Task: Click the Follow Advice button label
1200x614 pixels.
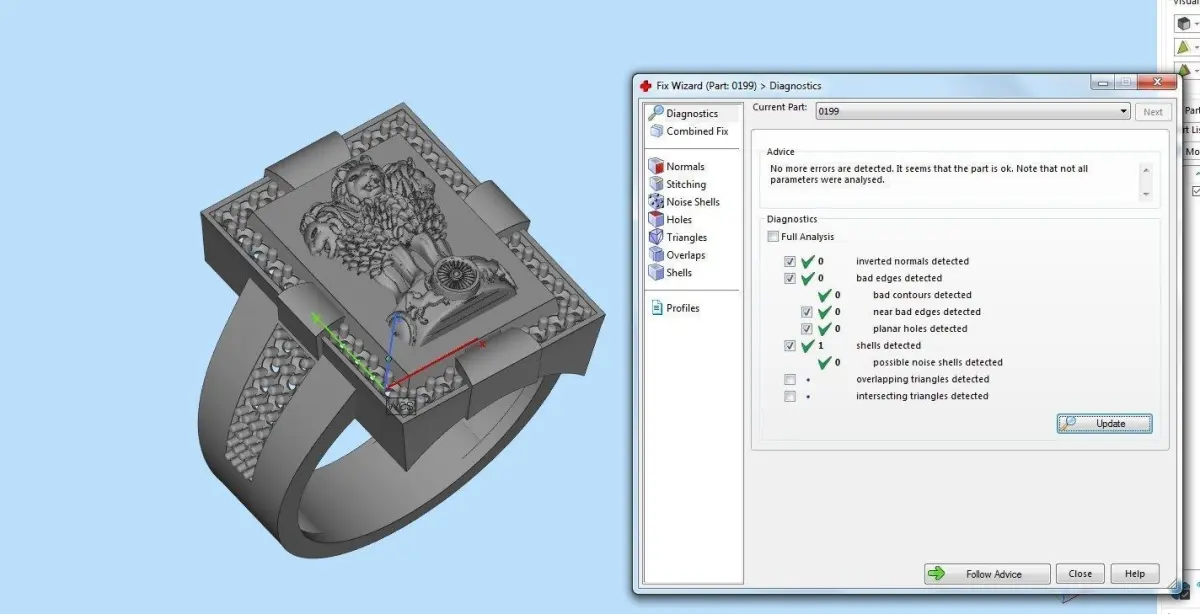Action: (x=994, y=574)
